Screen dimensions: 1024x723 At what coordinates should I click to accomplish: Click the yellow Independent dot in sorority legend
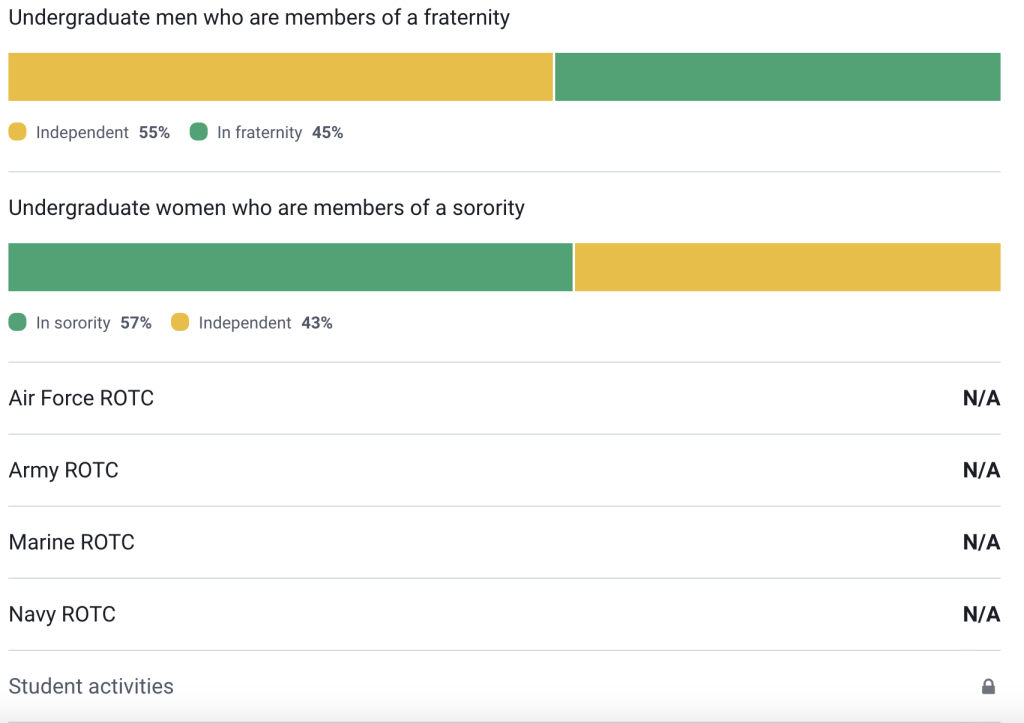coord(180,322)
